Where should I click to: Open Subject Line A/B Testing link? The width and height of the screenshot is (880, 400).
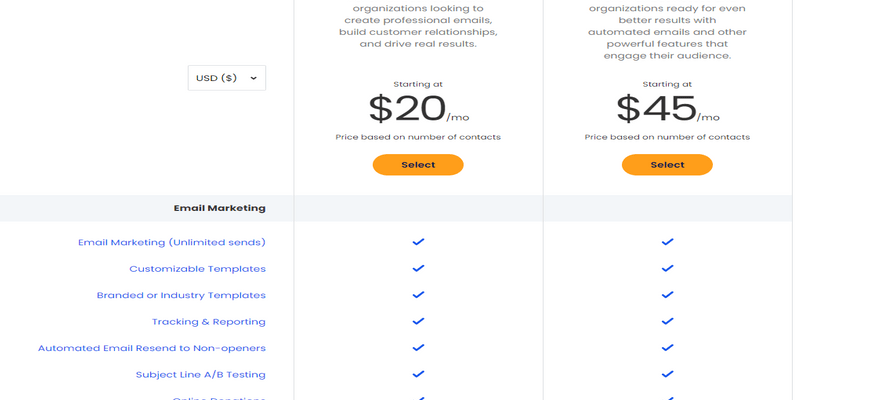(x=201, y=375)
